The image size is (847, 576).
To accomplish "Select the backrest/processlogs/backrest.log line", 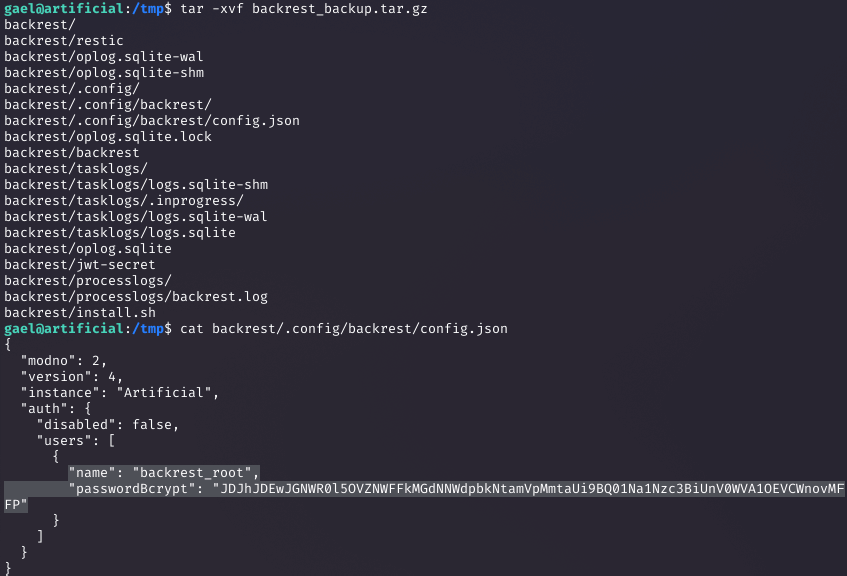I will coord(136,297).
